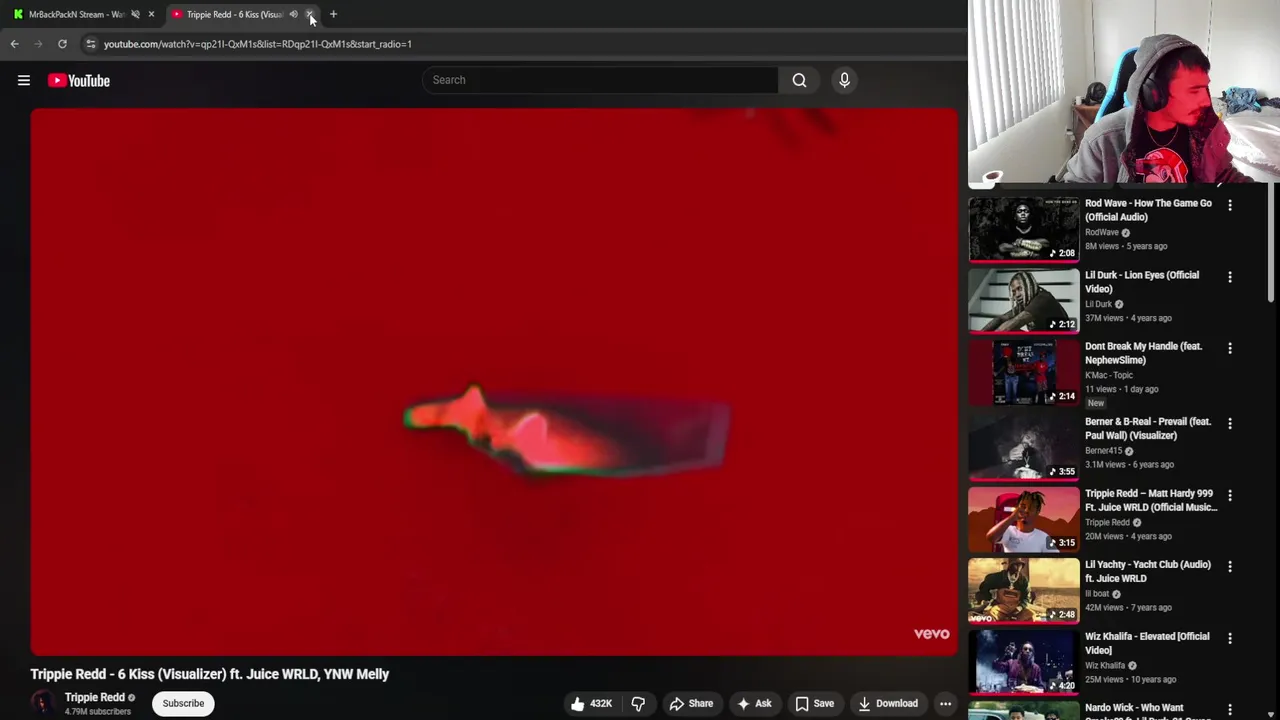Viewport: 1280px width, 720px height.
Task: Reload the page
Action: pyautogui.click(x=62, y=44)
